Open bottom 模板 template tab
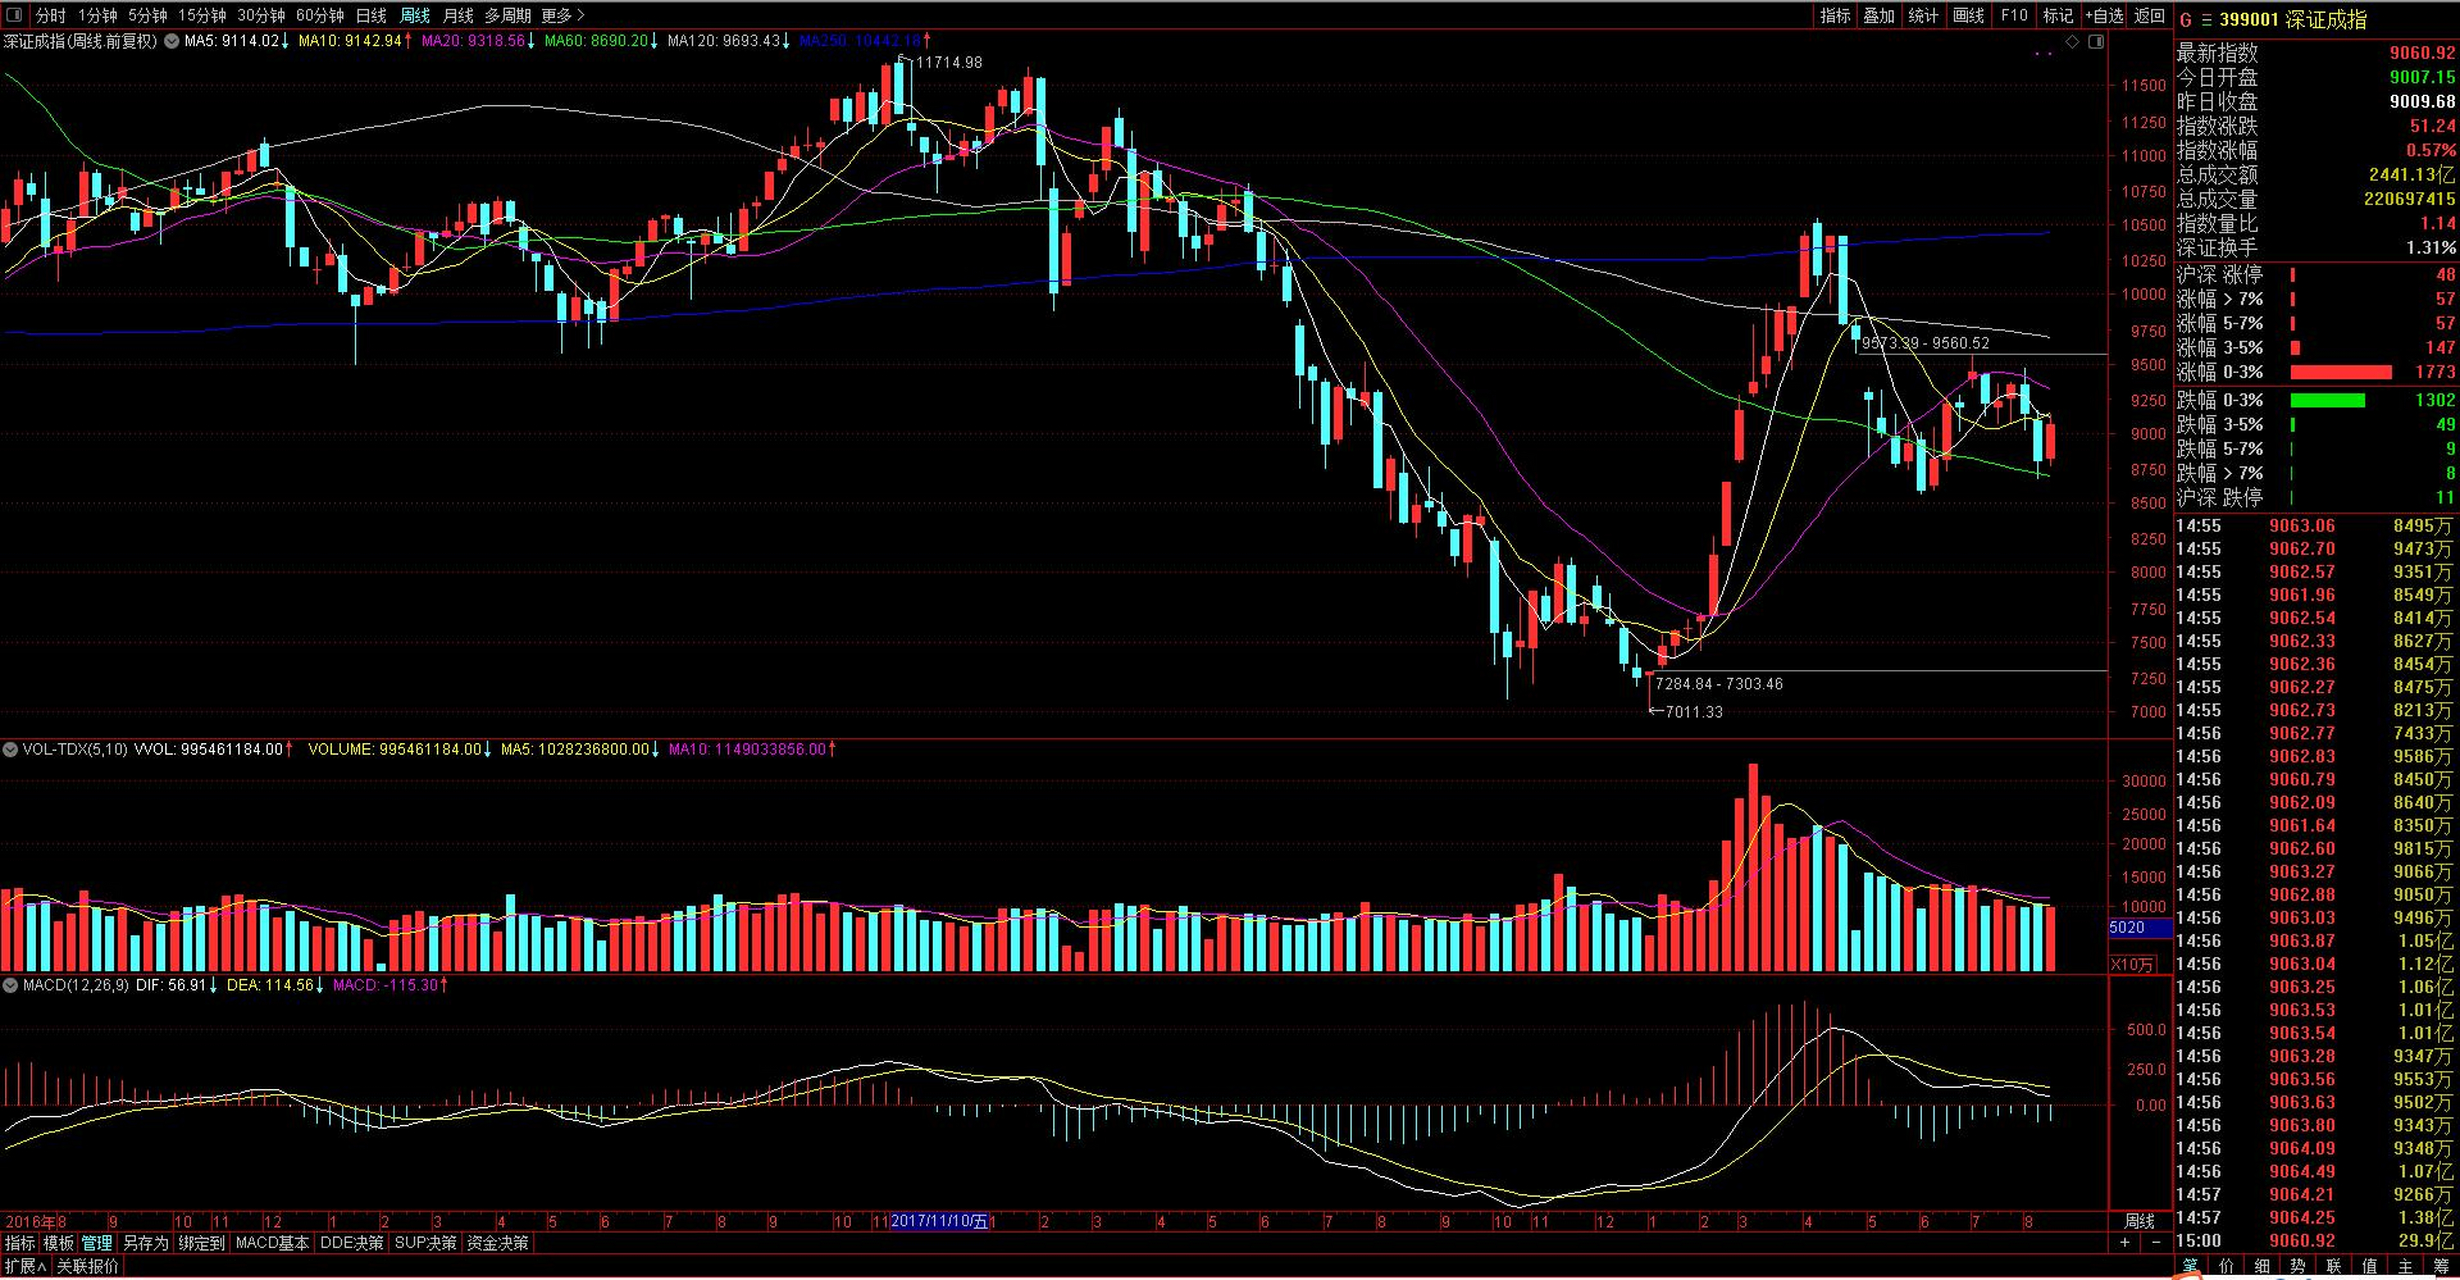The image size is (2460, 1280). click(58, 1243)
